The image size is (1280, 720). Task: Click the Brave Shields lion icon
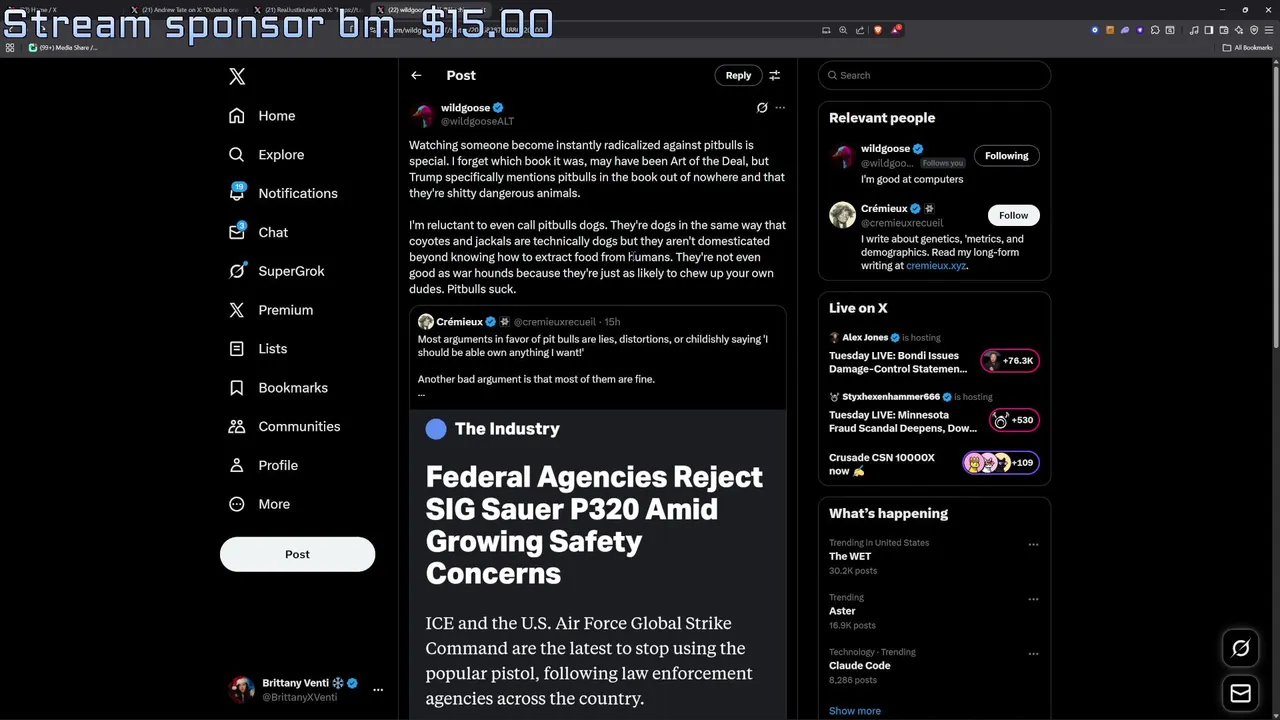(x=878, y=30)
